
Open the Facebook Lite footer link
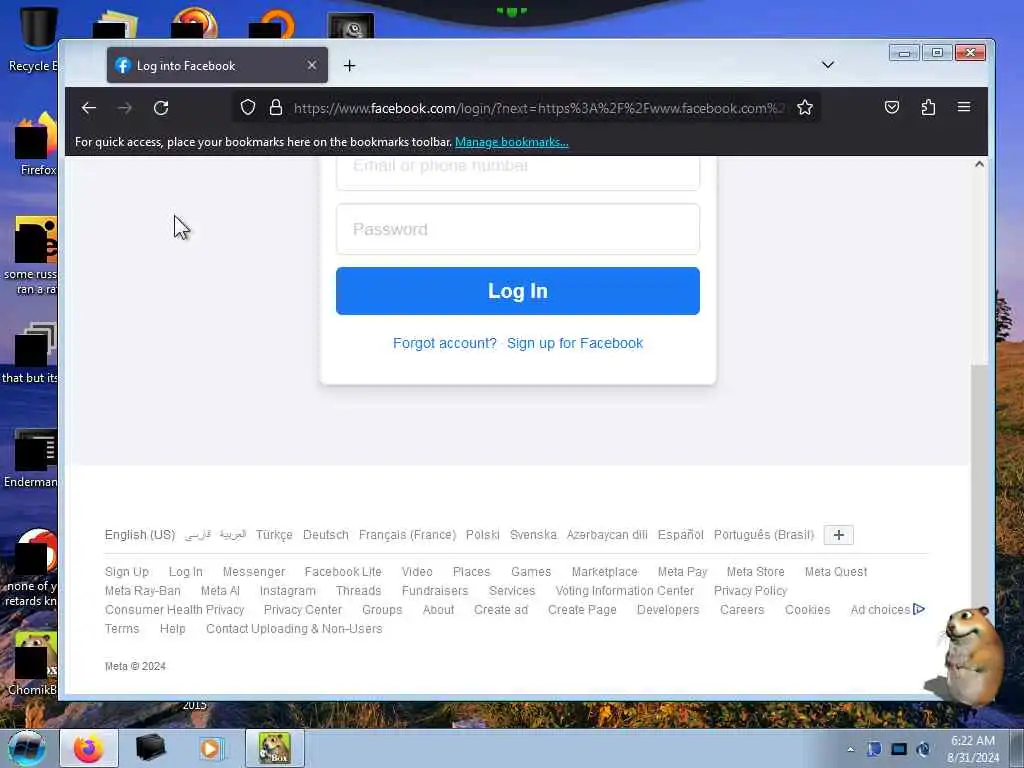[343, 572]
